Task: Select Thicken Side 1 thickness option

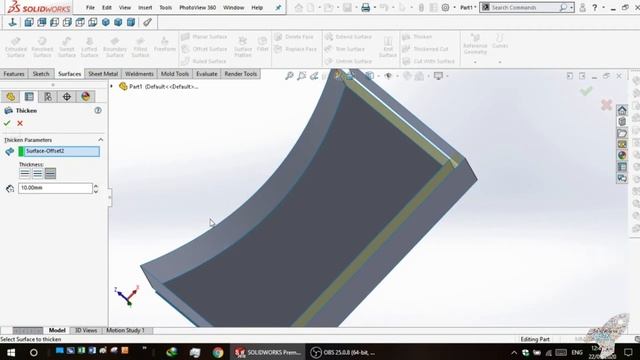Action: coord(25,173)
